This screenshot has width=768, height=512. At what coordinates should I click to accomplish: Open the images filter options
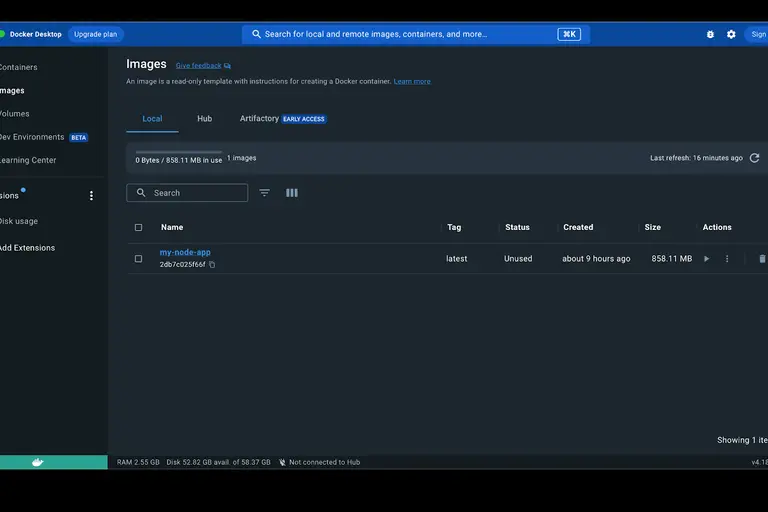[x=265, y=193]
